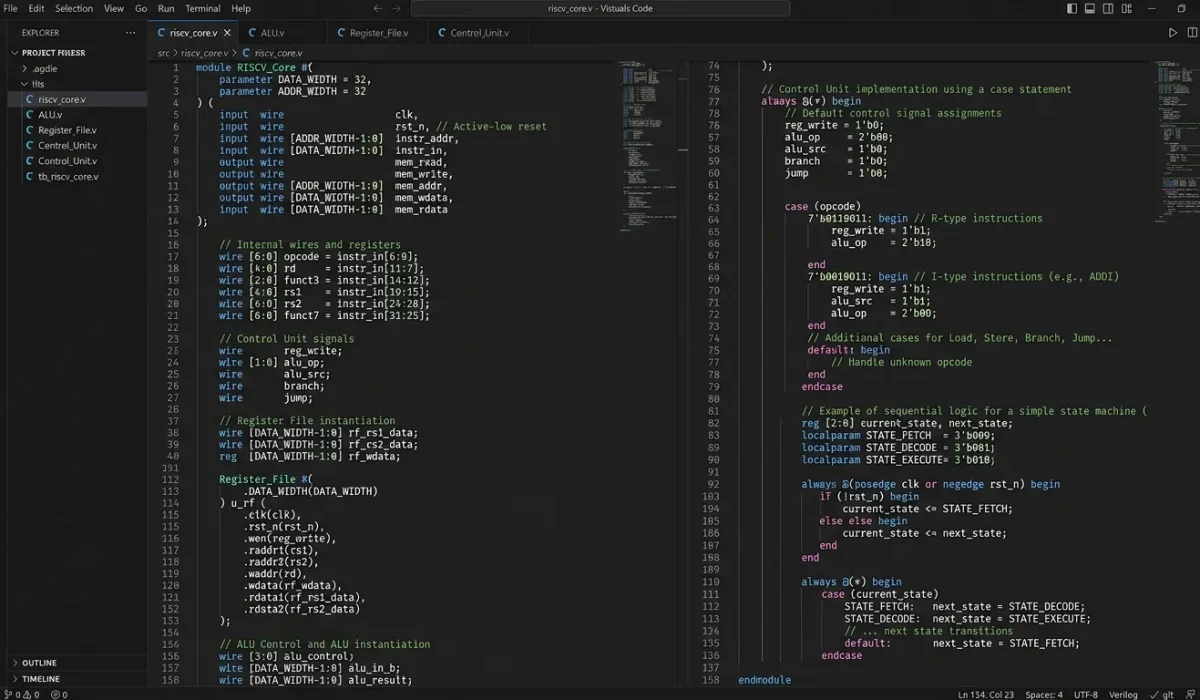Open the Go menu

click(141, 8)
